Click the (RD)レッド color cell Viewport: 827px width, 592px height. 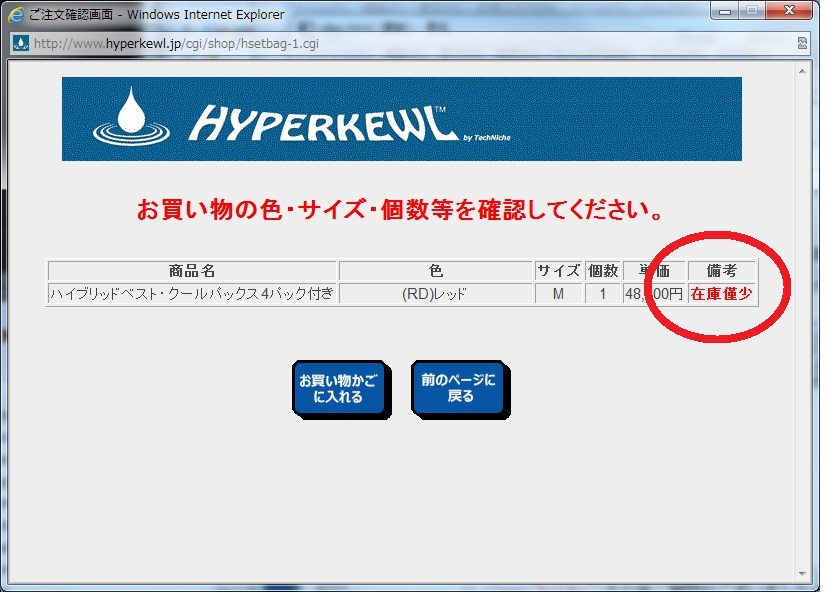pos(436,293)
